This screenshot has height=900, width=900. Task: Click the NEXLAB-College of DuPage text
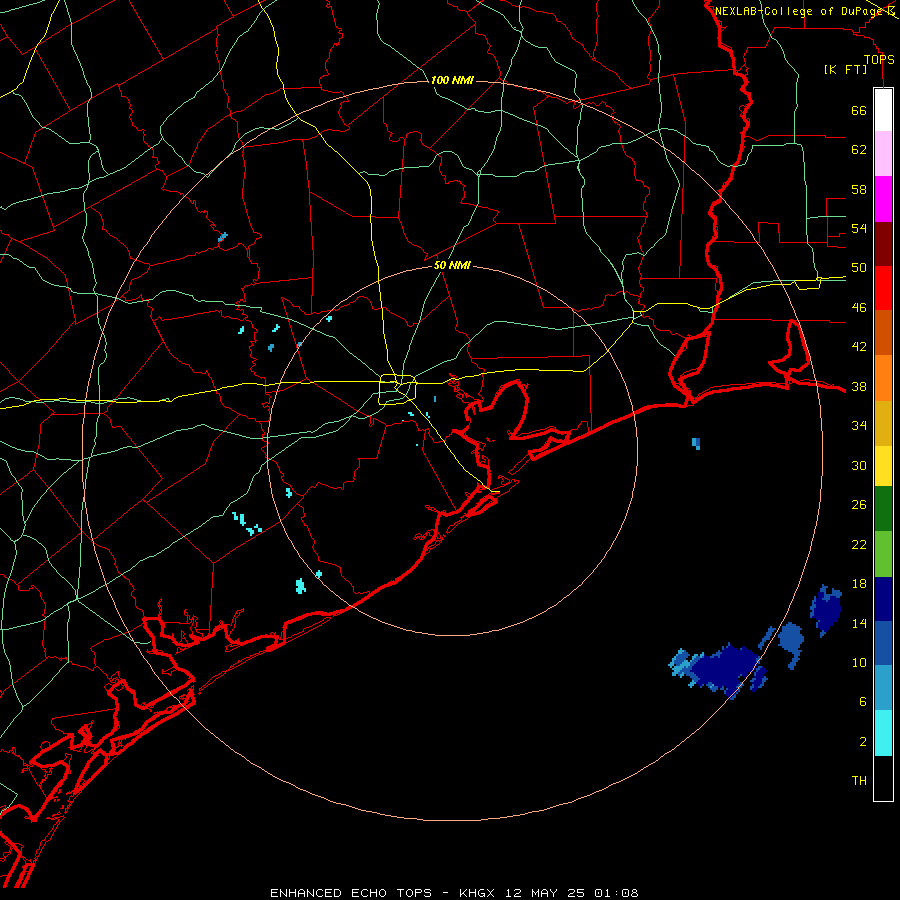tap(801, 11)
